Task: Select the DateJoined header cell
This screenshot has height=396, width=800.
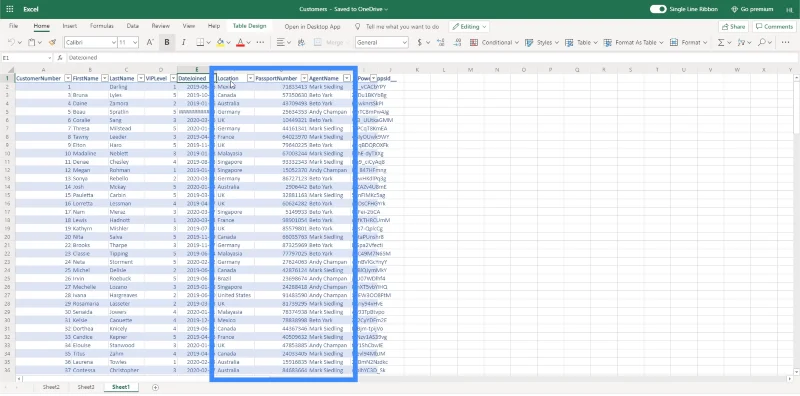Action: (193, 78)
